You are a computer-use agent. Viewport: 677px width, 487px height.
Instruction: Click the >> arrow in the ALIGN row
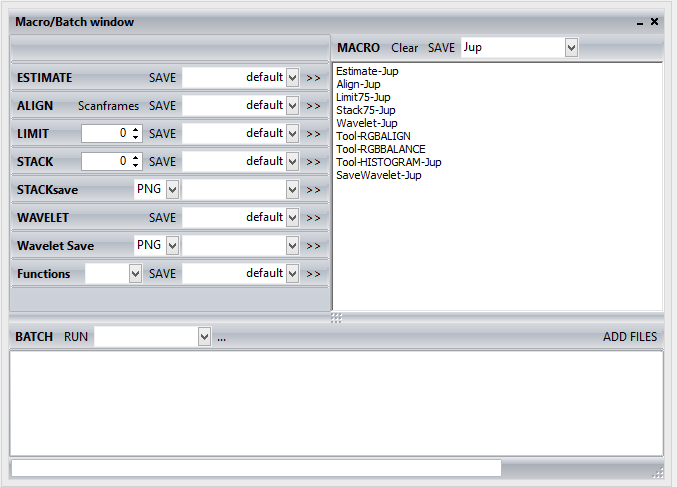[313, 106]
